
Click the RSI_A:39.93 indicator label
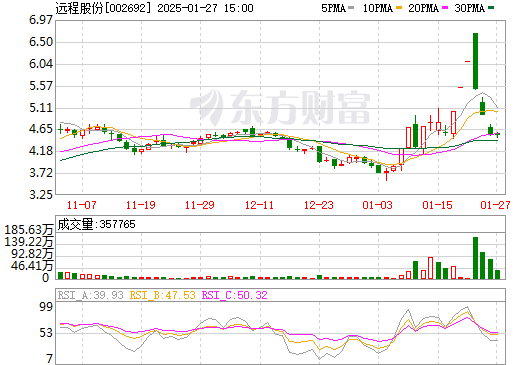point(90,295)
